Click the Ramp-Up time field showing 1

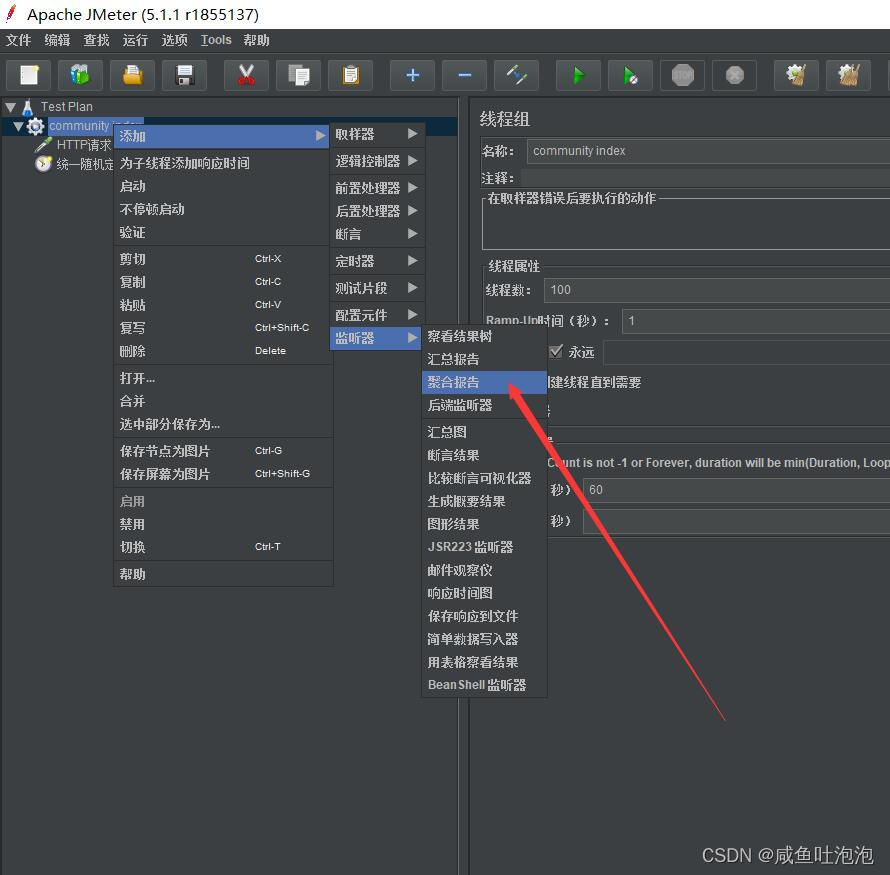(x=755, y=321)
